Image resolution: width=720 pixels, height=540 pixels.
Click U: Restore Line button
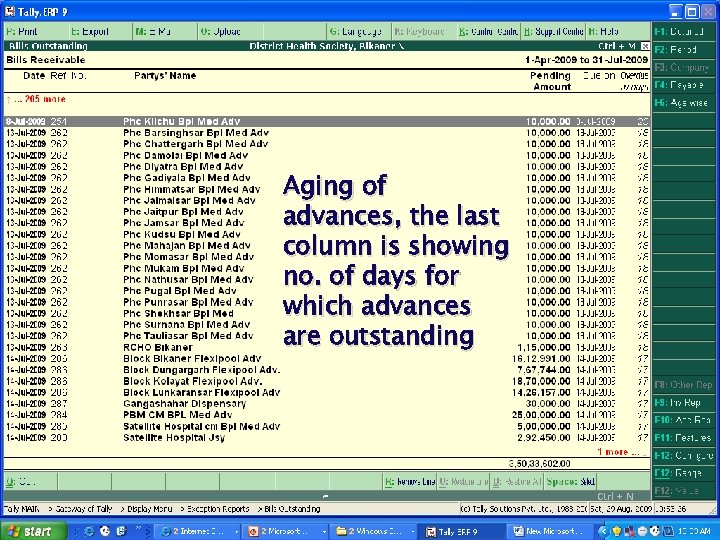tap(463, 482)
